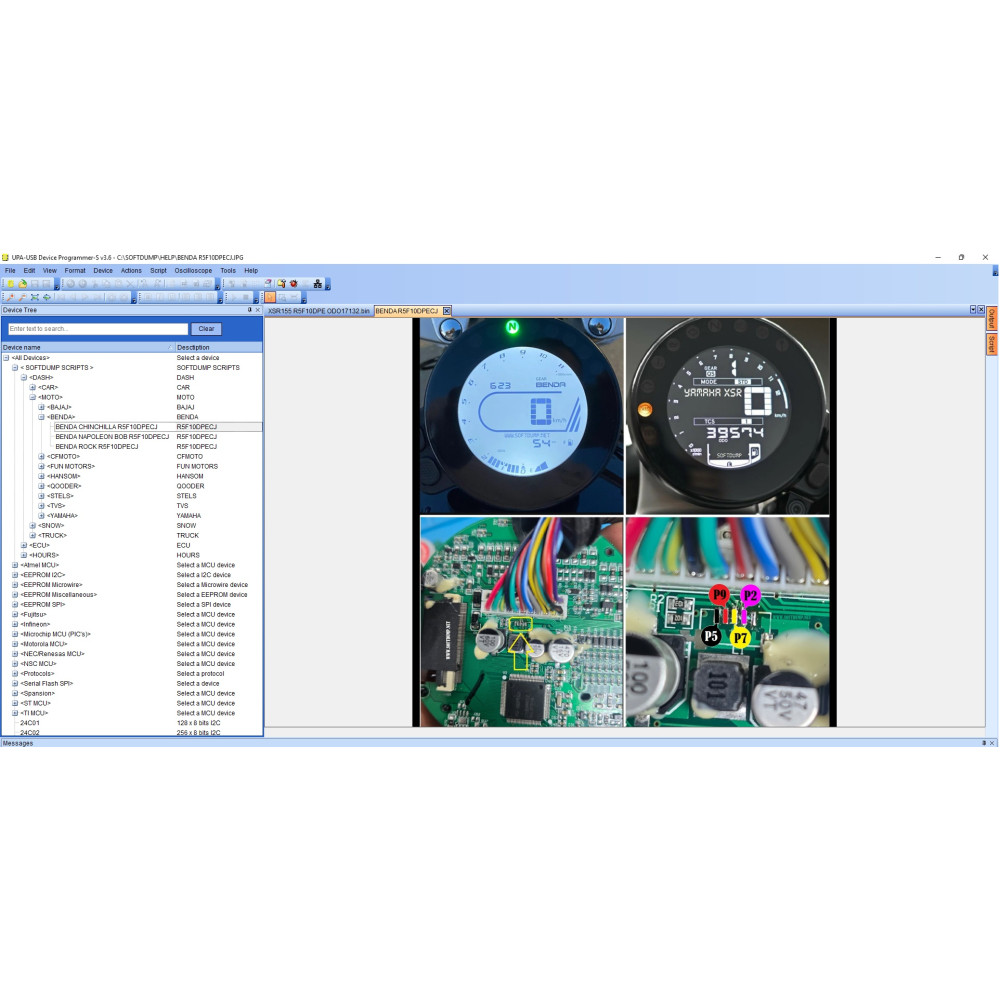Pin the Device Tree panel
Viewport: 1000px width, 1000px height.
(249, 310)
